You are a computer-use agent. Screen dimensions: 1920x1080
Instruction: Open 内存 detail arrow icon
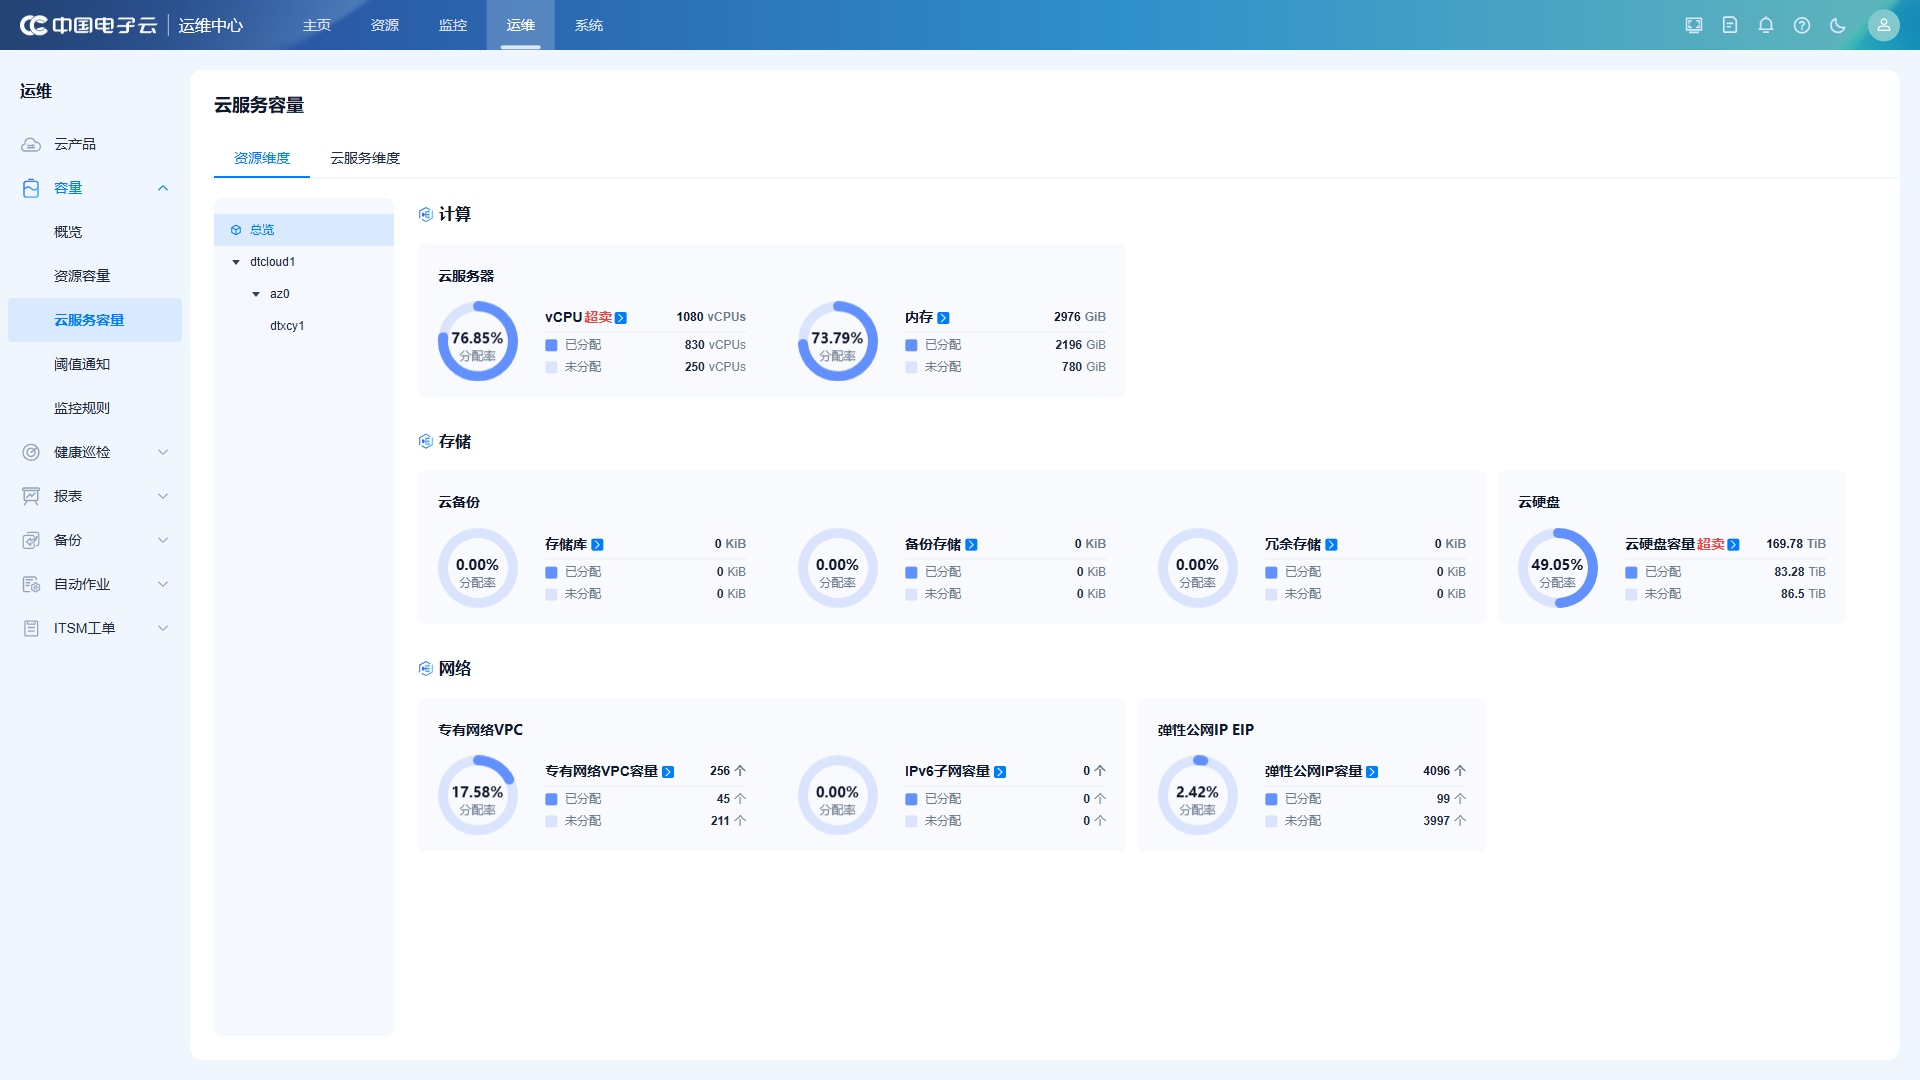pos(943,318)
